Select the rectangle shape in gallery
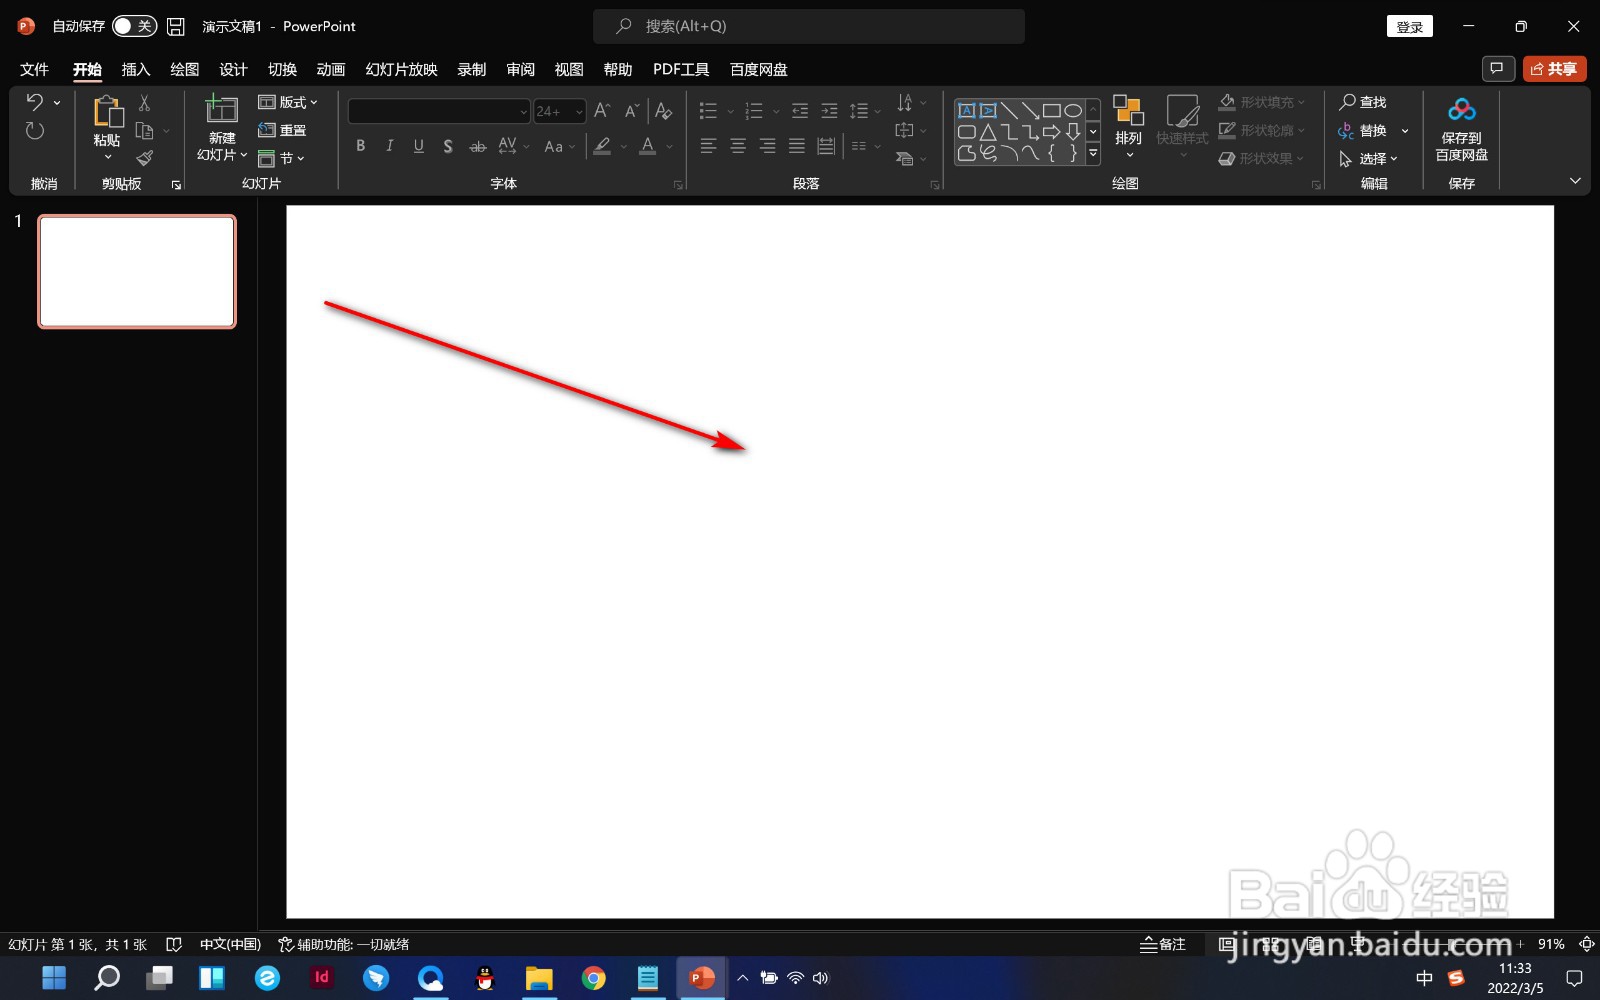Viewport: 1600px width, 1000px height. (1052, 110)
